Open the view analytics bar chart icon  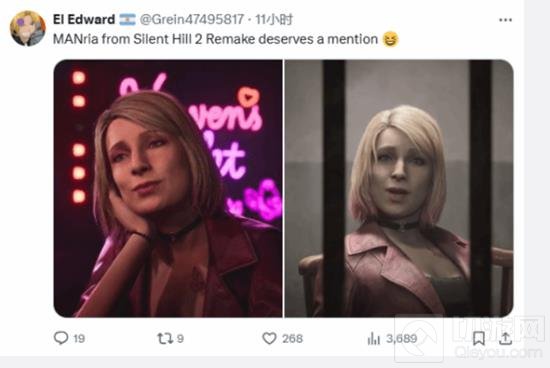(374, 339)
